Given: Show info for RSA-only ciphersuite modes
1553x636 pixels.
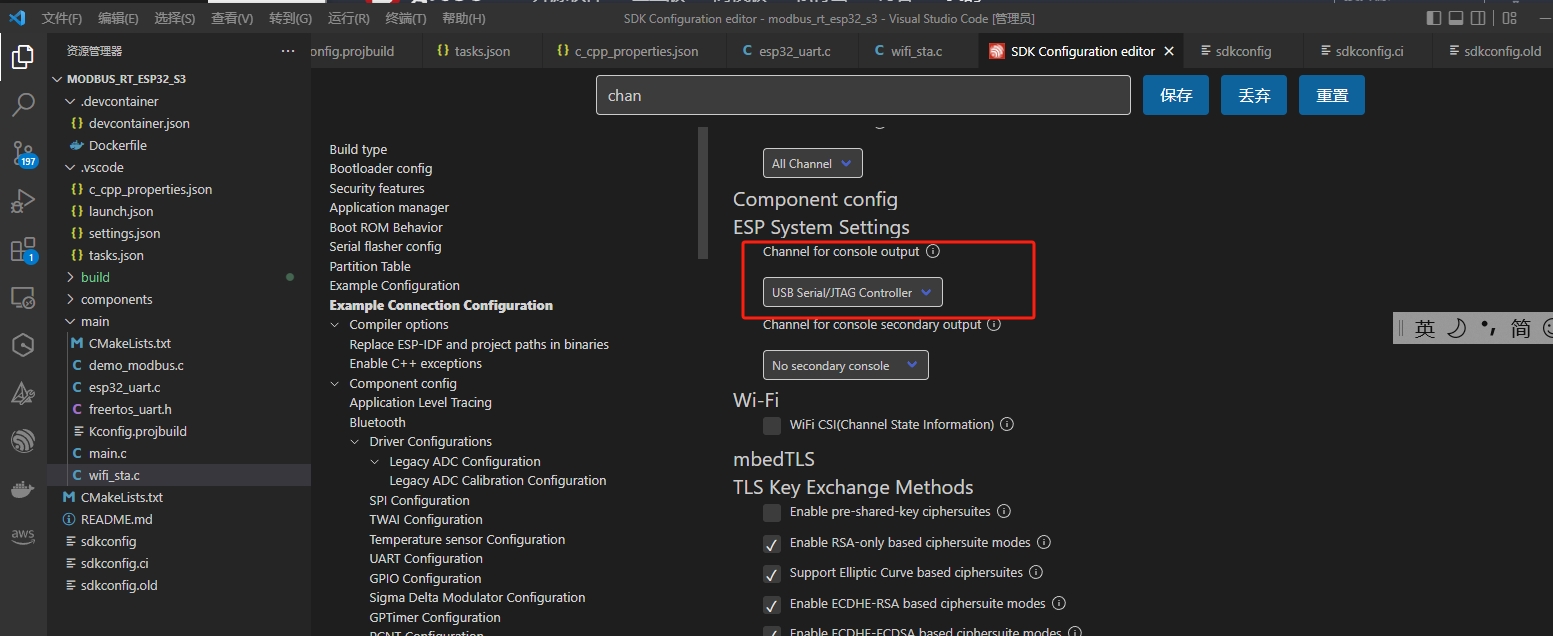Looking at the screenshot, I should click(1044, 543).
